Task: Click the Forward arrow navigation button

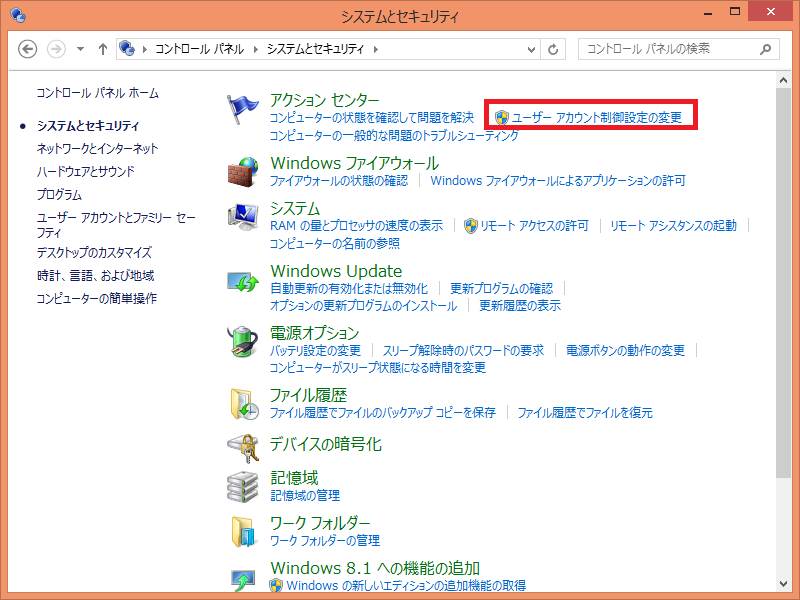Action: (x=56, y=49)
